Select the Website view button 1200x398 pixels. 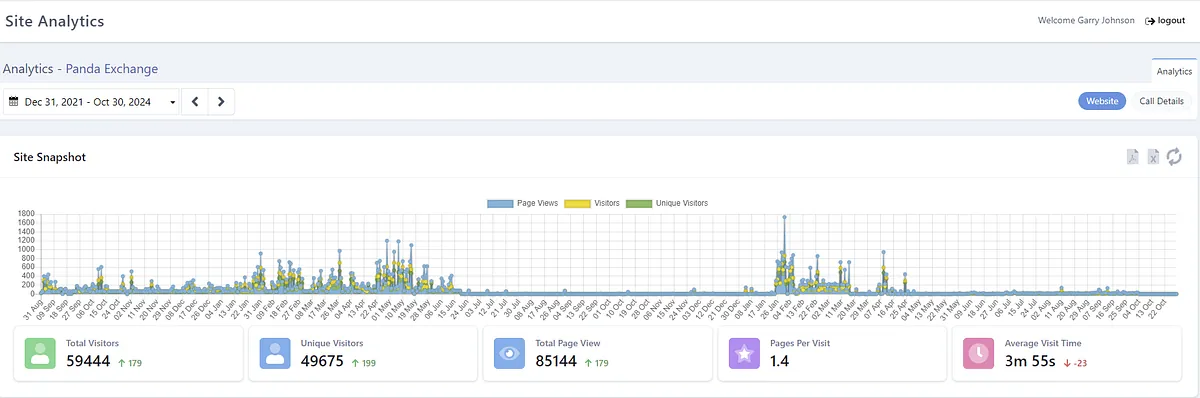pos(1102,101)
